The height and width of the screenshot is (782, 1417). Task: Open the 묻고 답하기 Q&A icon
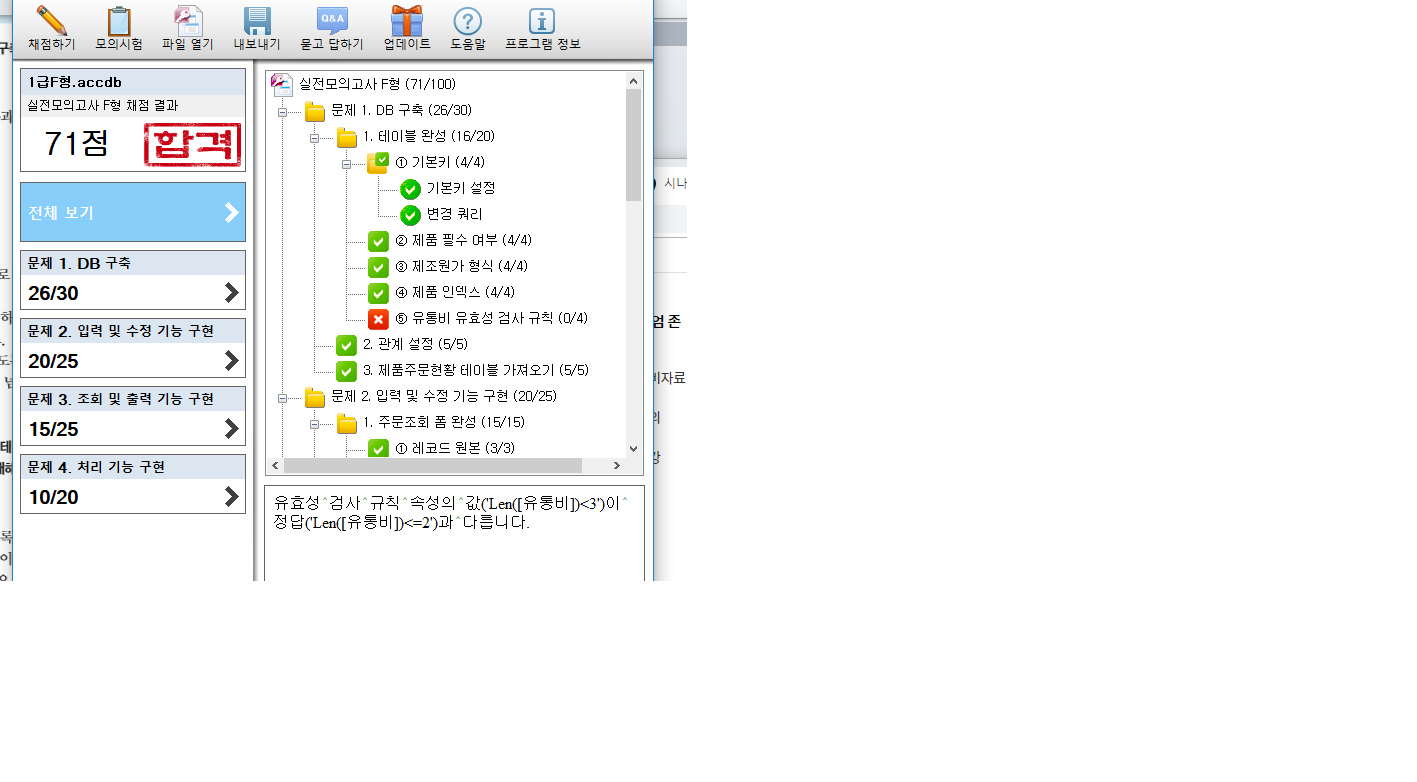(x=332, y=21)
